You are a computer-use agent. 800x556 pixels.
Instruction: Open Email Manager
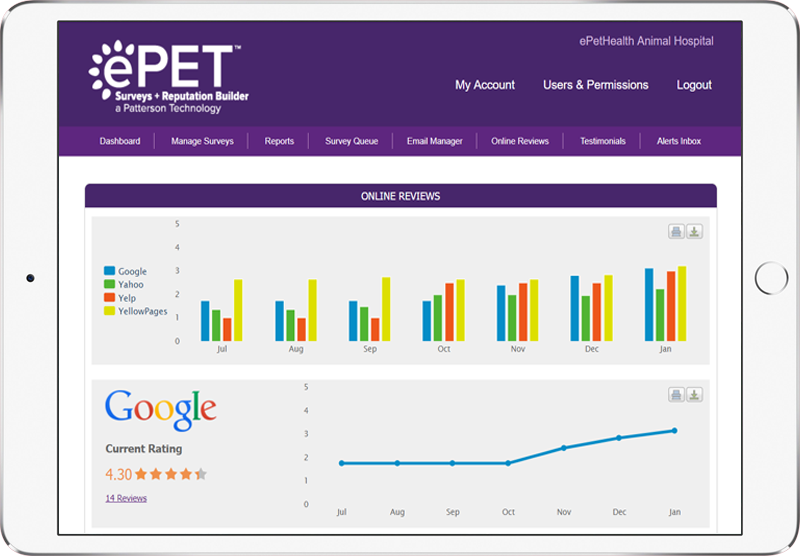point(435,141)
